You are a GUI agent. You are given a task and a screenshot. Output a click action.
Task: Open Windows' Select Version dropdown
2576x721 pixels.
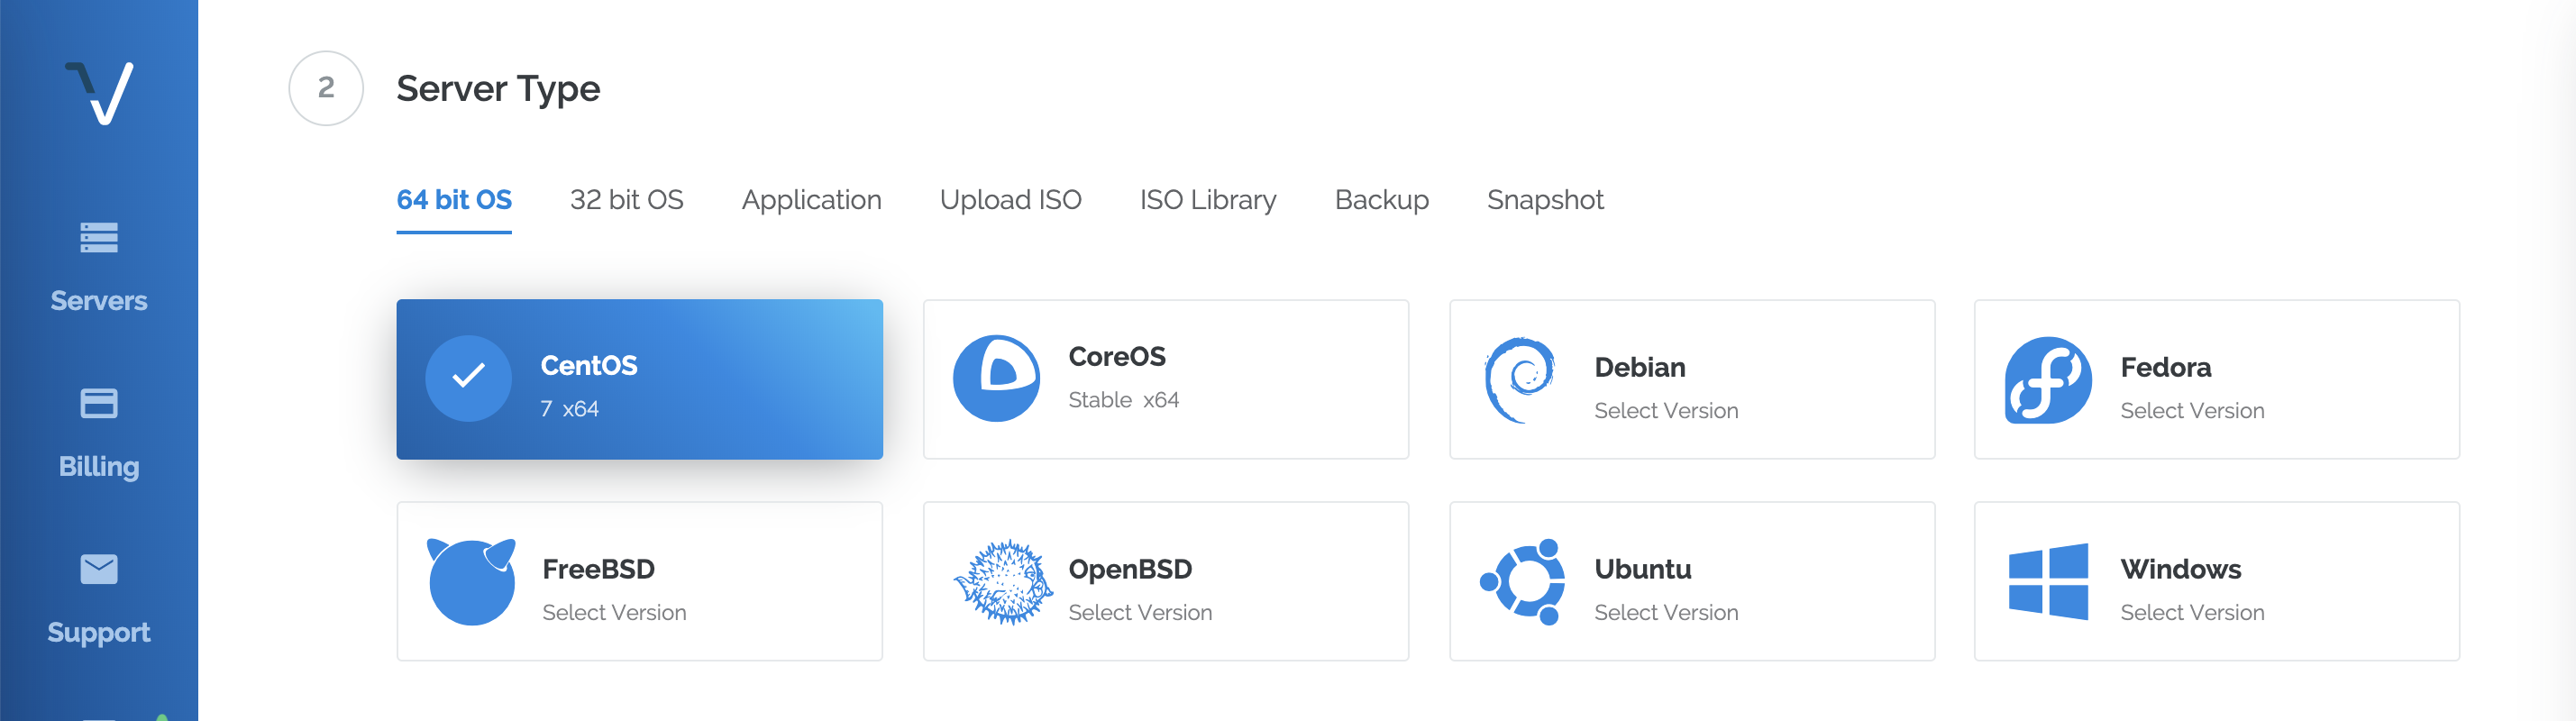[2192, 613]
